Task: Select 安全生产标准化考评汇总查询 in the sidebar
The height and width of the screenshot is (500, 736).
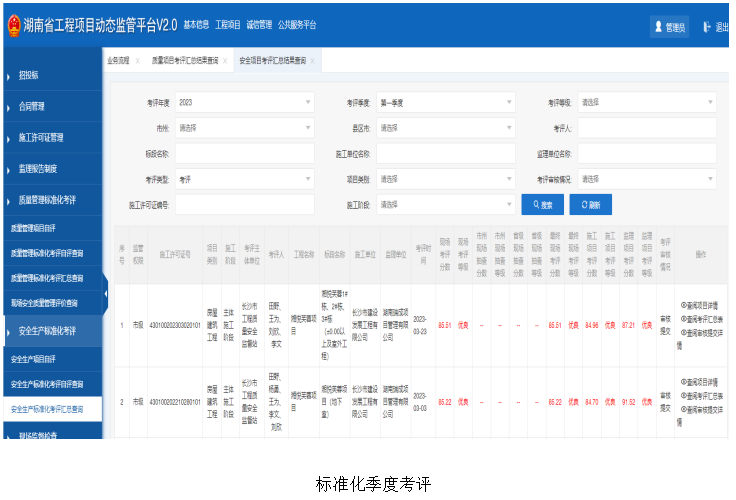Action: 53,409
